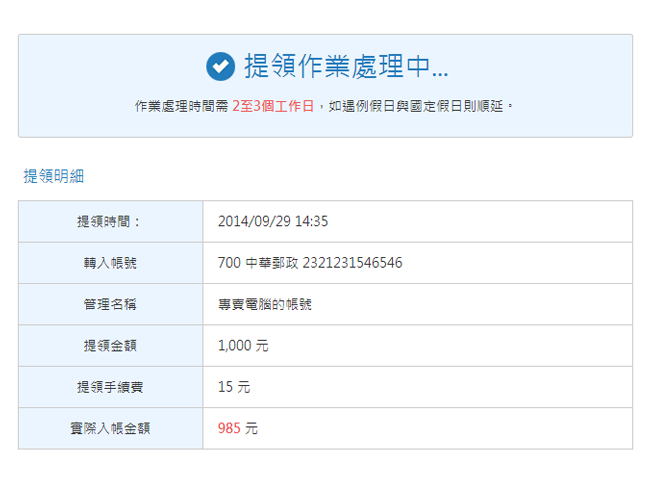The image size is (650, 480).
Task: Click the 作業處理時間需 notice text
Action: tap(181, 105)
